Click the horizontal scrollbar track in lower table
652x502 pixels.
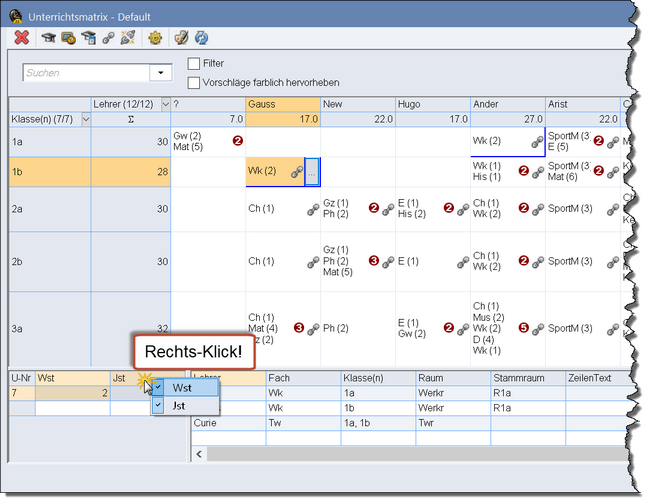418,454
